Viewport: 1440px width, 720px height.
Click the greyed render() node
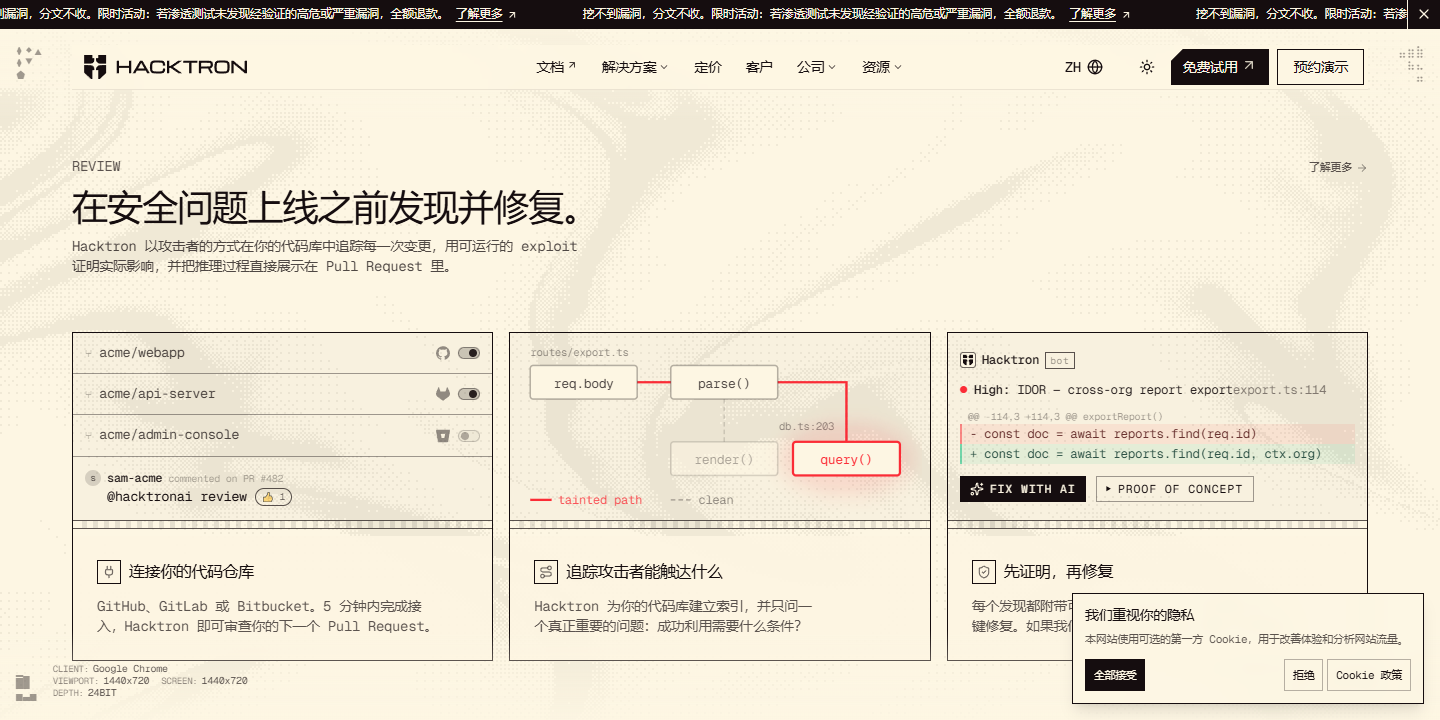tap(724, 459)
